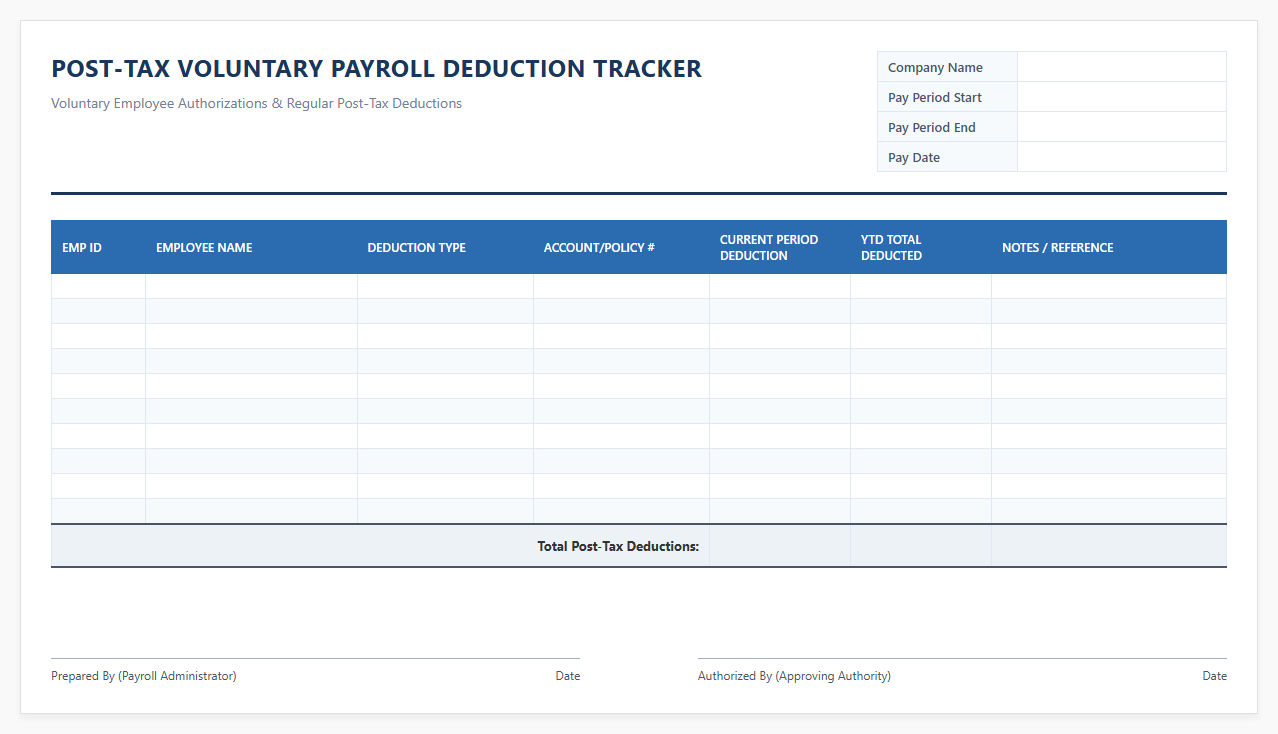Viewport: 1278px width, 734px height.
Task: Click the Pay Period Start value cell
Action: [1122, 97]
